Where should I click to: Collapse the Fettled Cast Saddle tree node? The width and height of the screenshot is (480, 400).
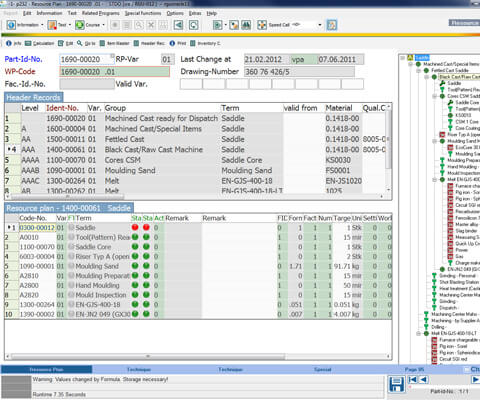(x=419, y=71)
